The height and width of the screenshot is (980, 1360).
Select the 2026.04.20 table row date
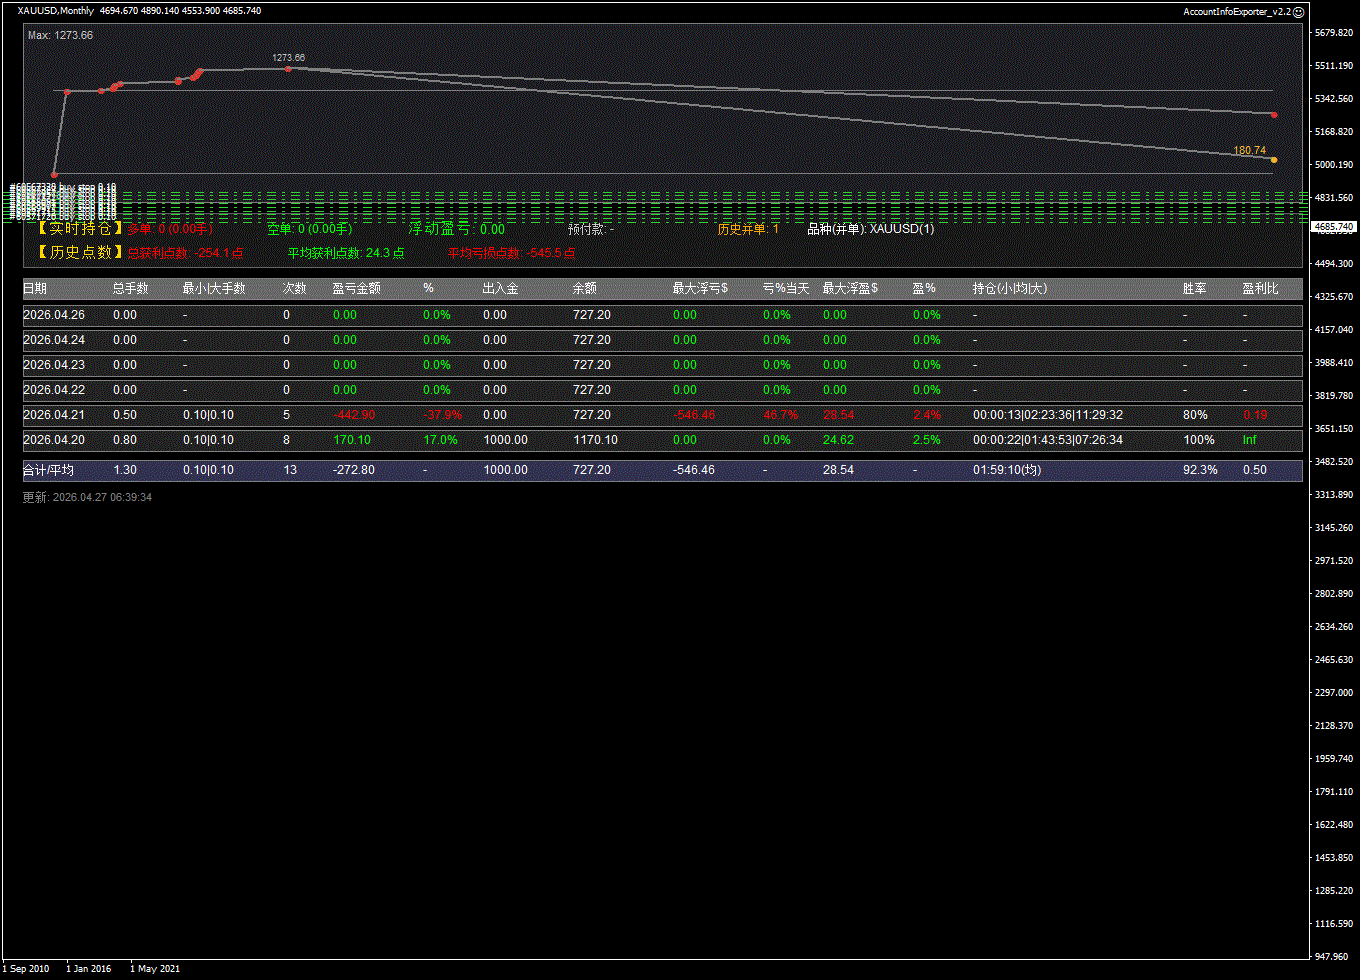click(x=54, y=440)
